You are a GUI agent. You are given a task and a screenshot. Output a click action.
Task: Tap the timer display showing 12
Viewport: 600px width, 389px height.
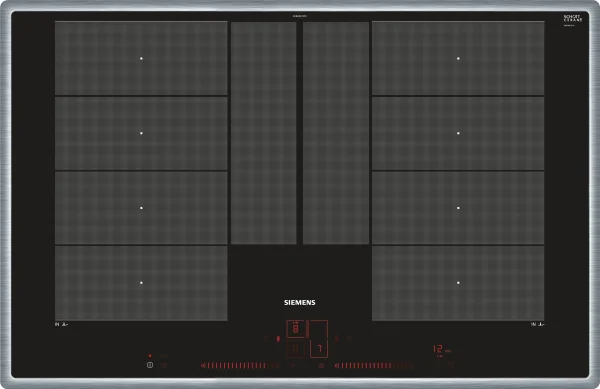[x=439, y=349]
